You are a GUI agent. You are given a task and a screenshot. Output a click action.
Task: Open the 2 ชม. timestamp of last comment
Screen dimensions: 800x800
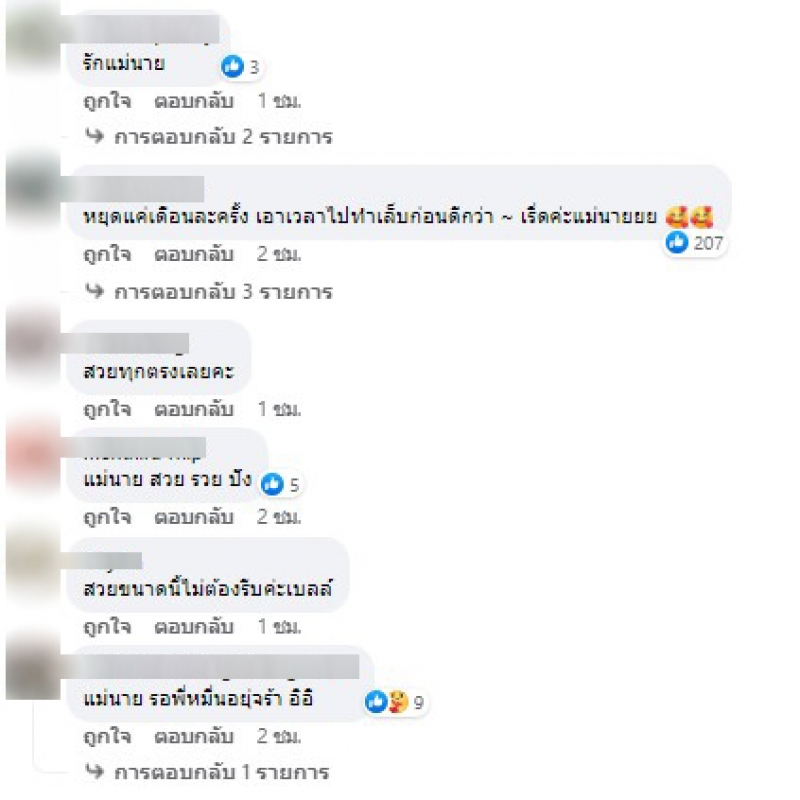279,736
